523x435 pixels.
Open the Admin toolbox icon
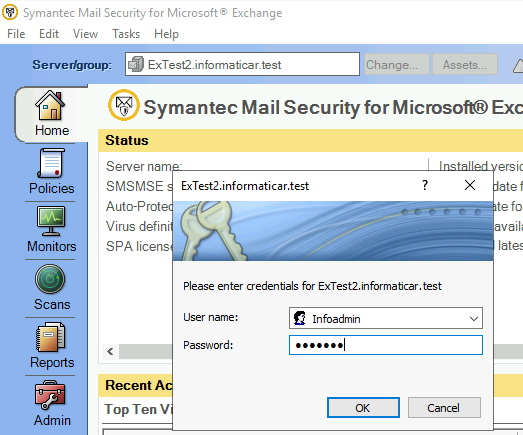coord(50,395)
